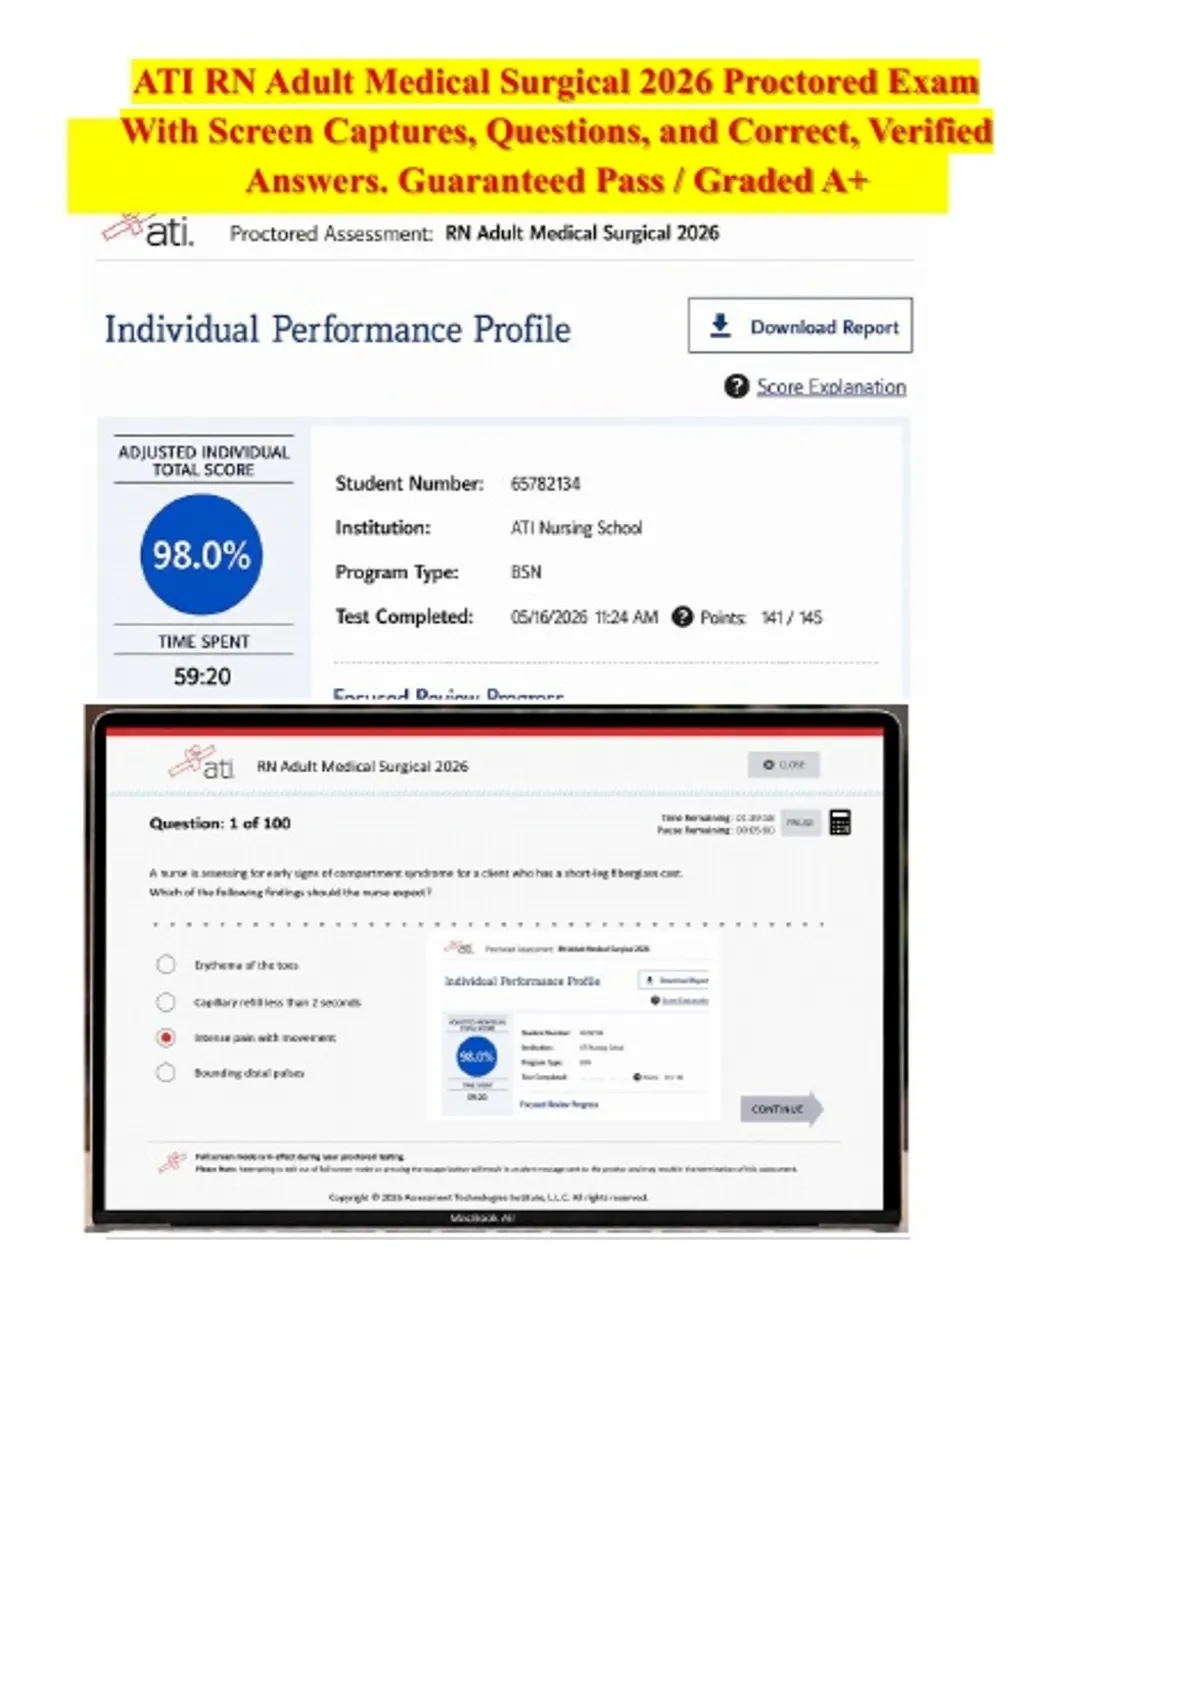This screenshot has height=1700, width=1200.
Task: Click the CLOSE button in exam window
Action: [784, 765]
